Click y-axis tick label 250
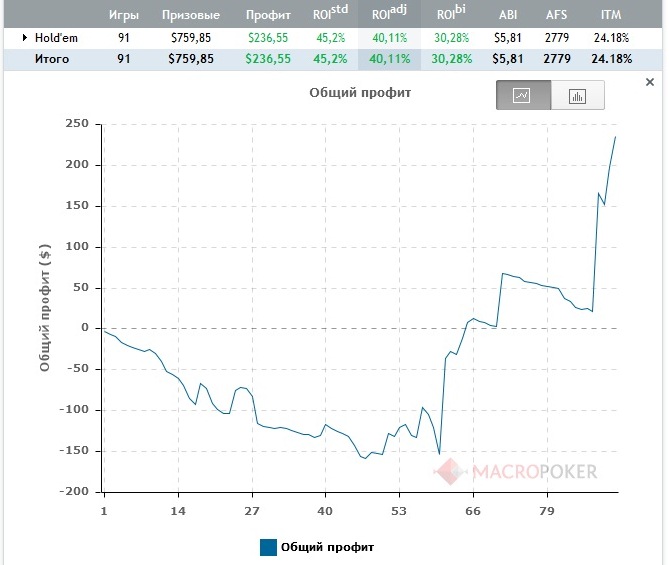Viewport: 669px width, 565px height. (77, 124)
